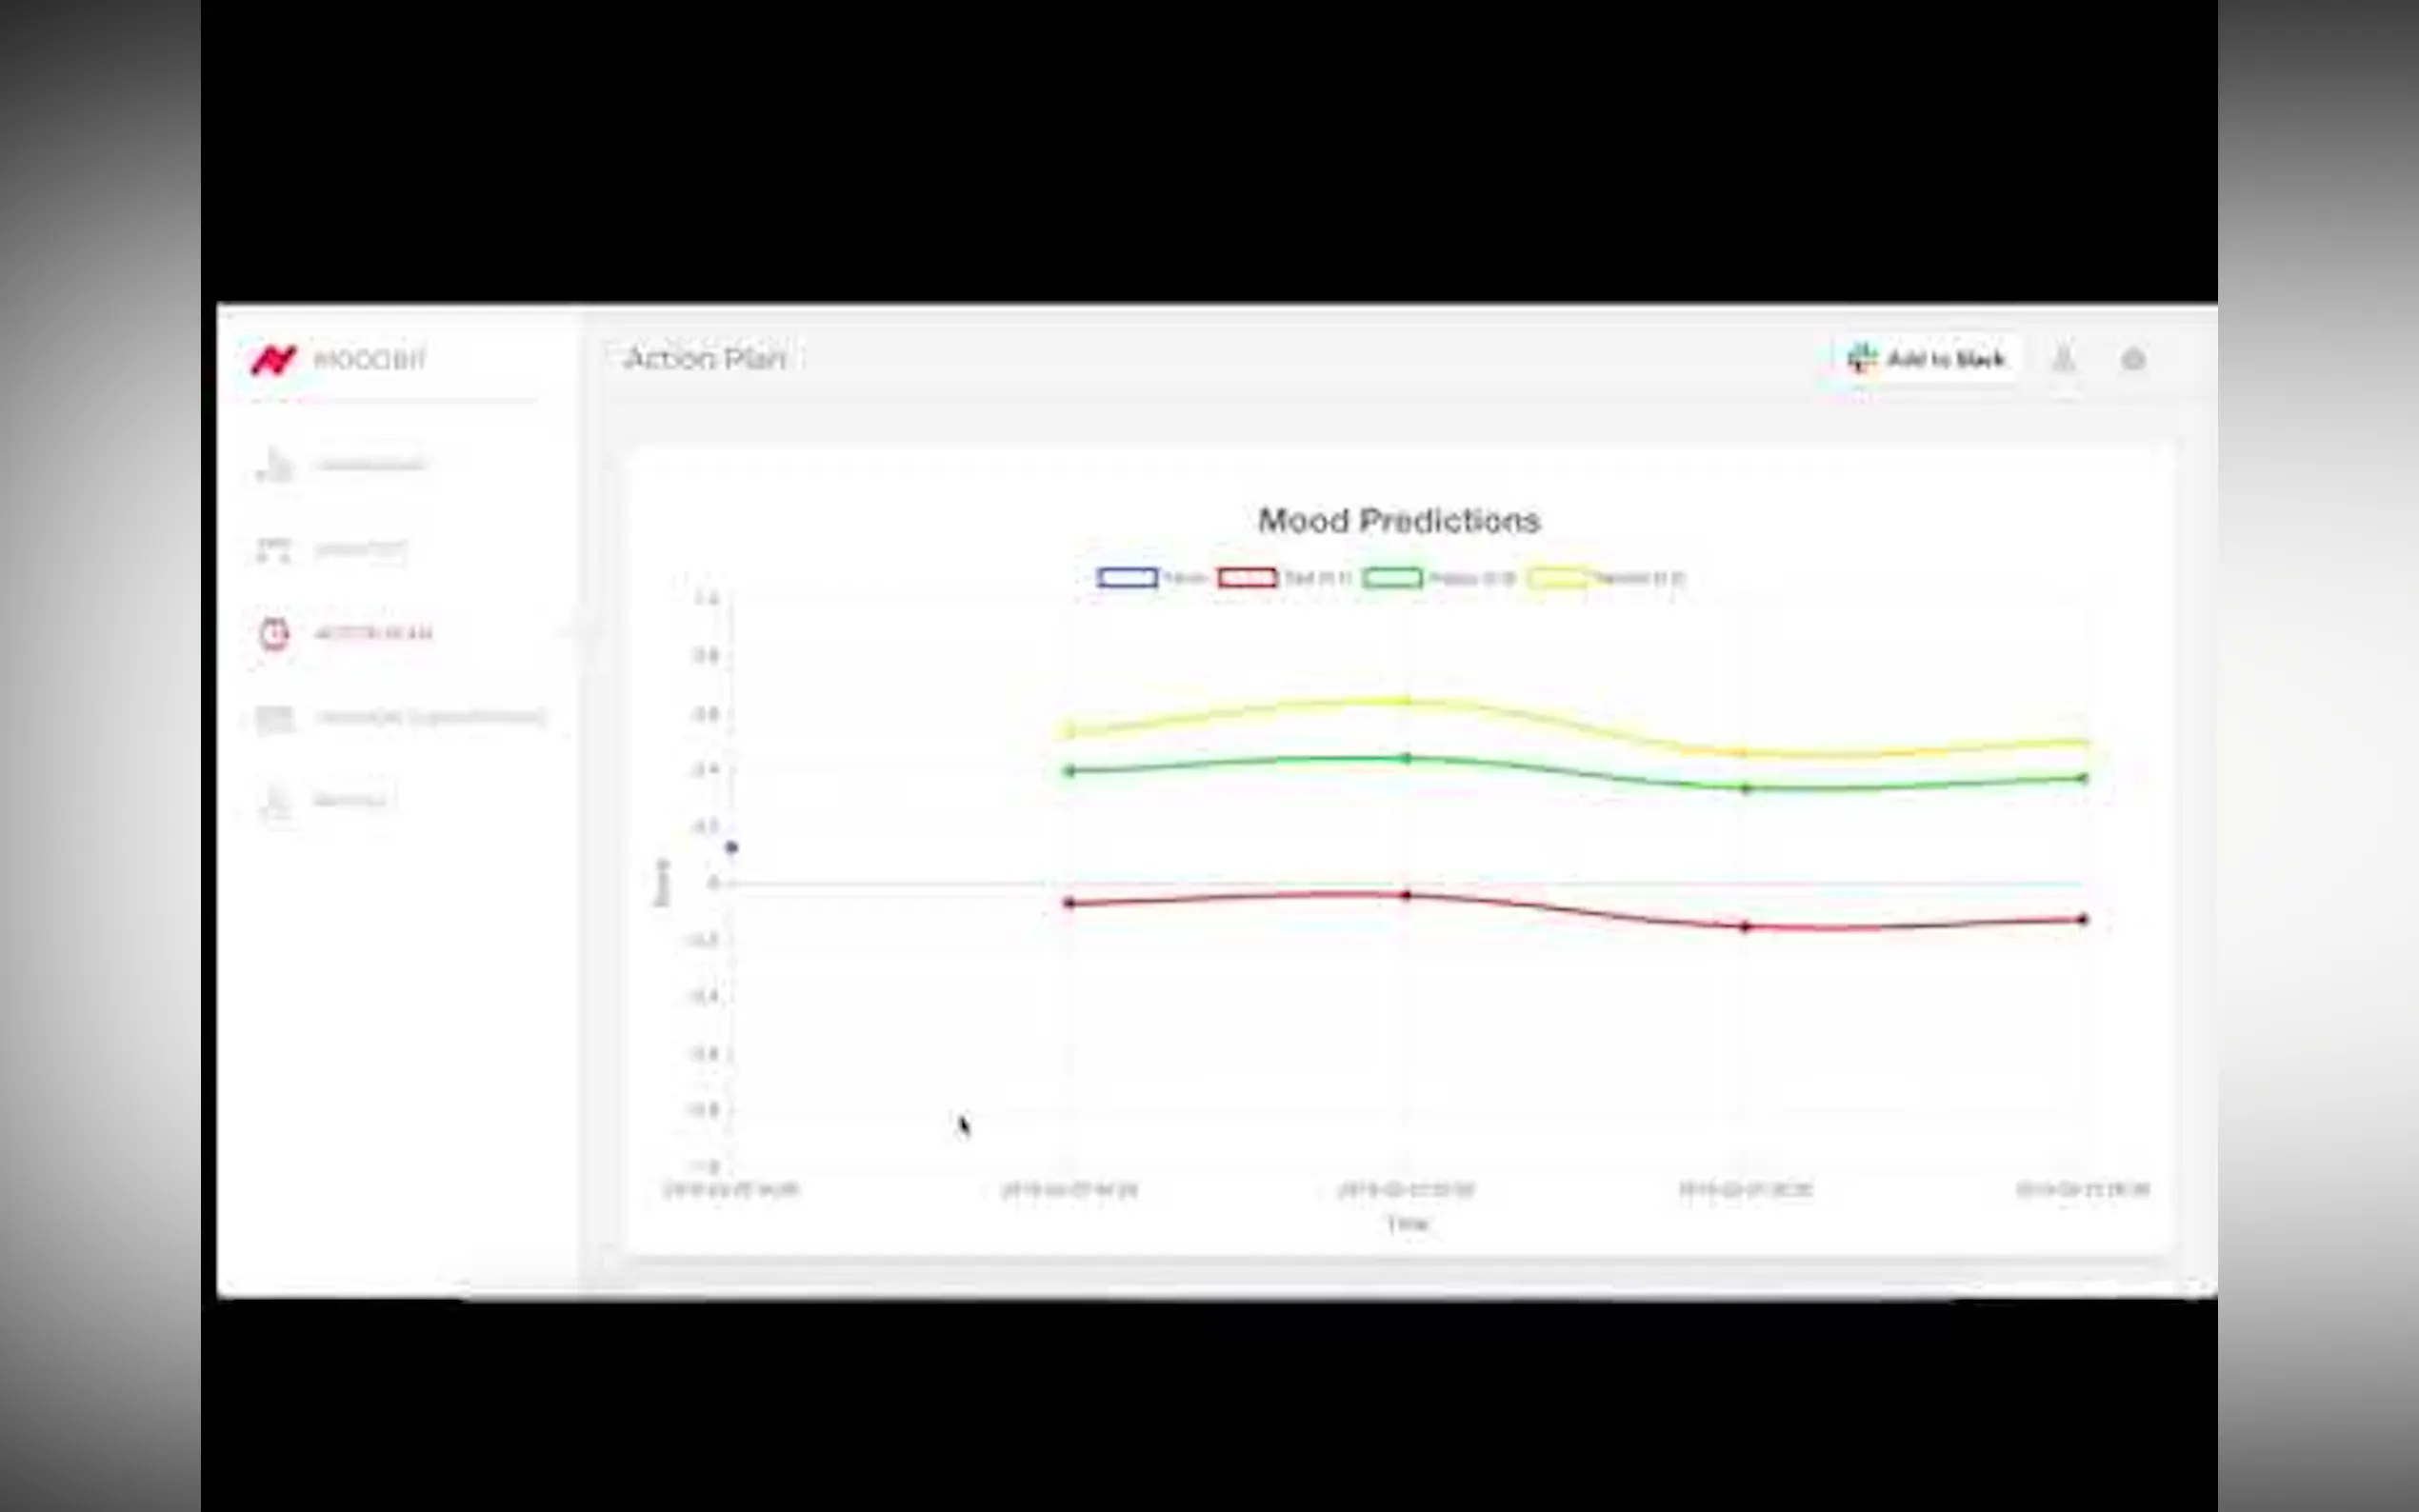Click the user profile icon in header
Image resolution: width=2419 pixels, height=1512 pixels.
click(x=2064, y=359)
